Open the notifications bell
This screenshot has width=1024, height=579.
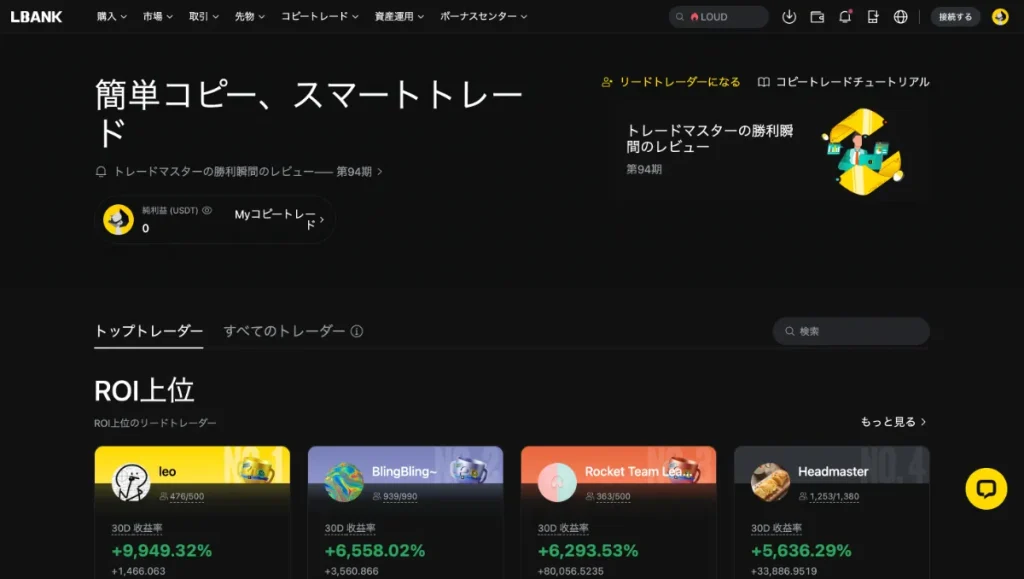[x=846, y=16]
